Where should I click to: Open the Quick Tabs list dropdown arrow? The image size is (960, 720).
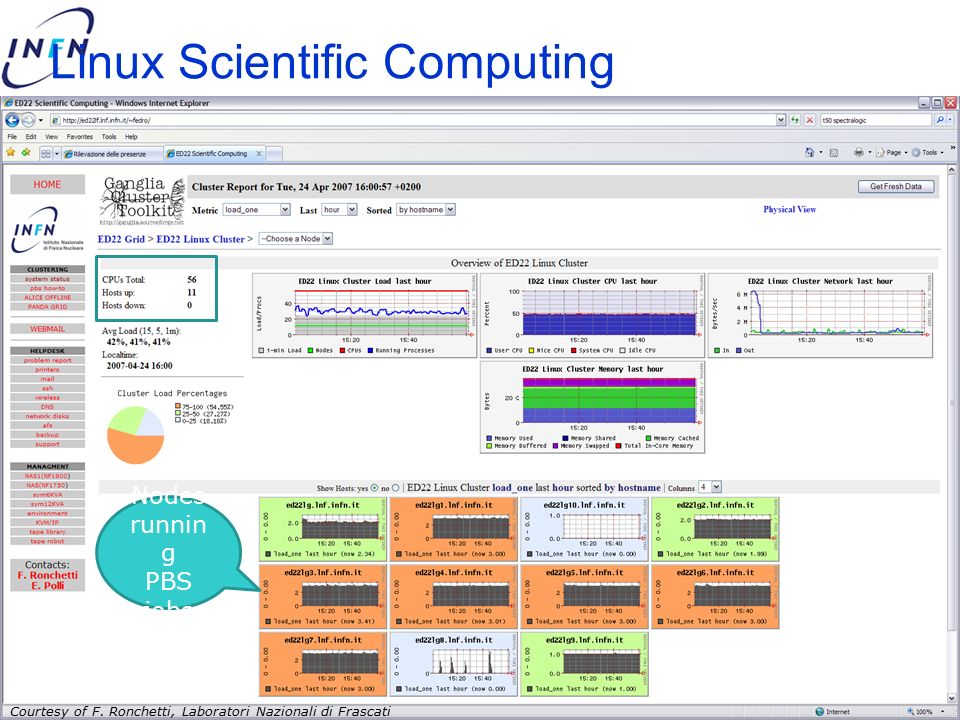(57, 154)
